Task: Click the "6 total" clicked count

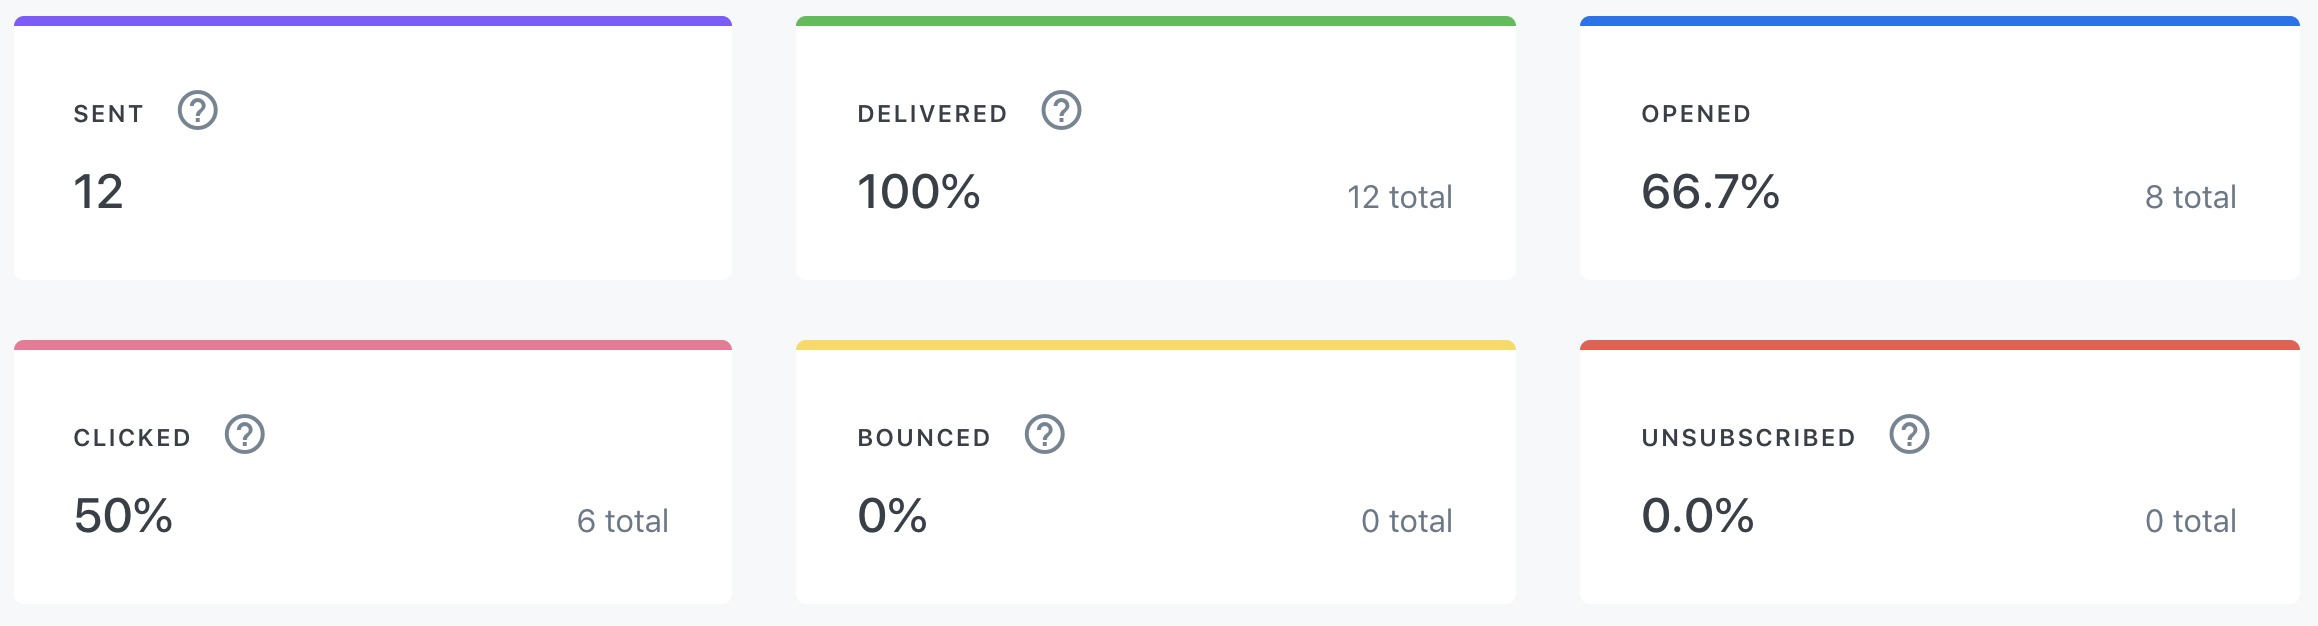Action: 622,521
